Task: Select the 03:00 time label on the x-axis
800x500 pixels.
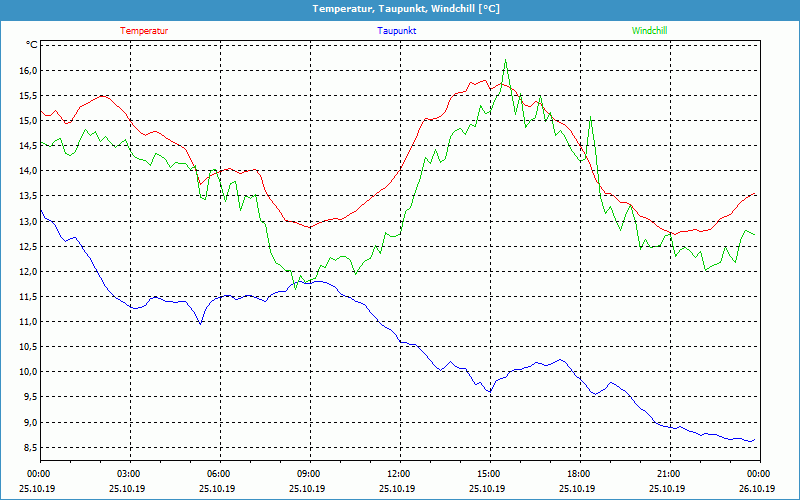Action: click(129, 474)
